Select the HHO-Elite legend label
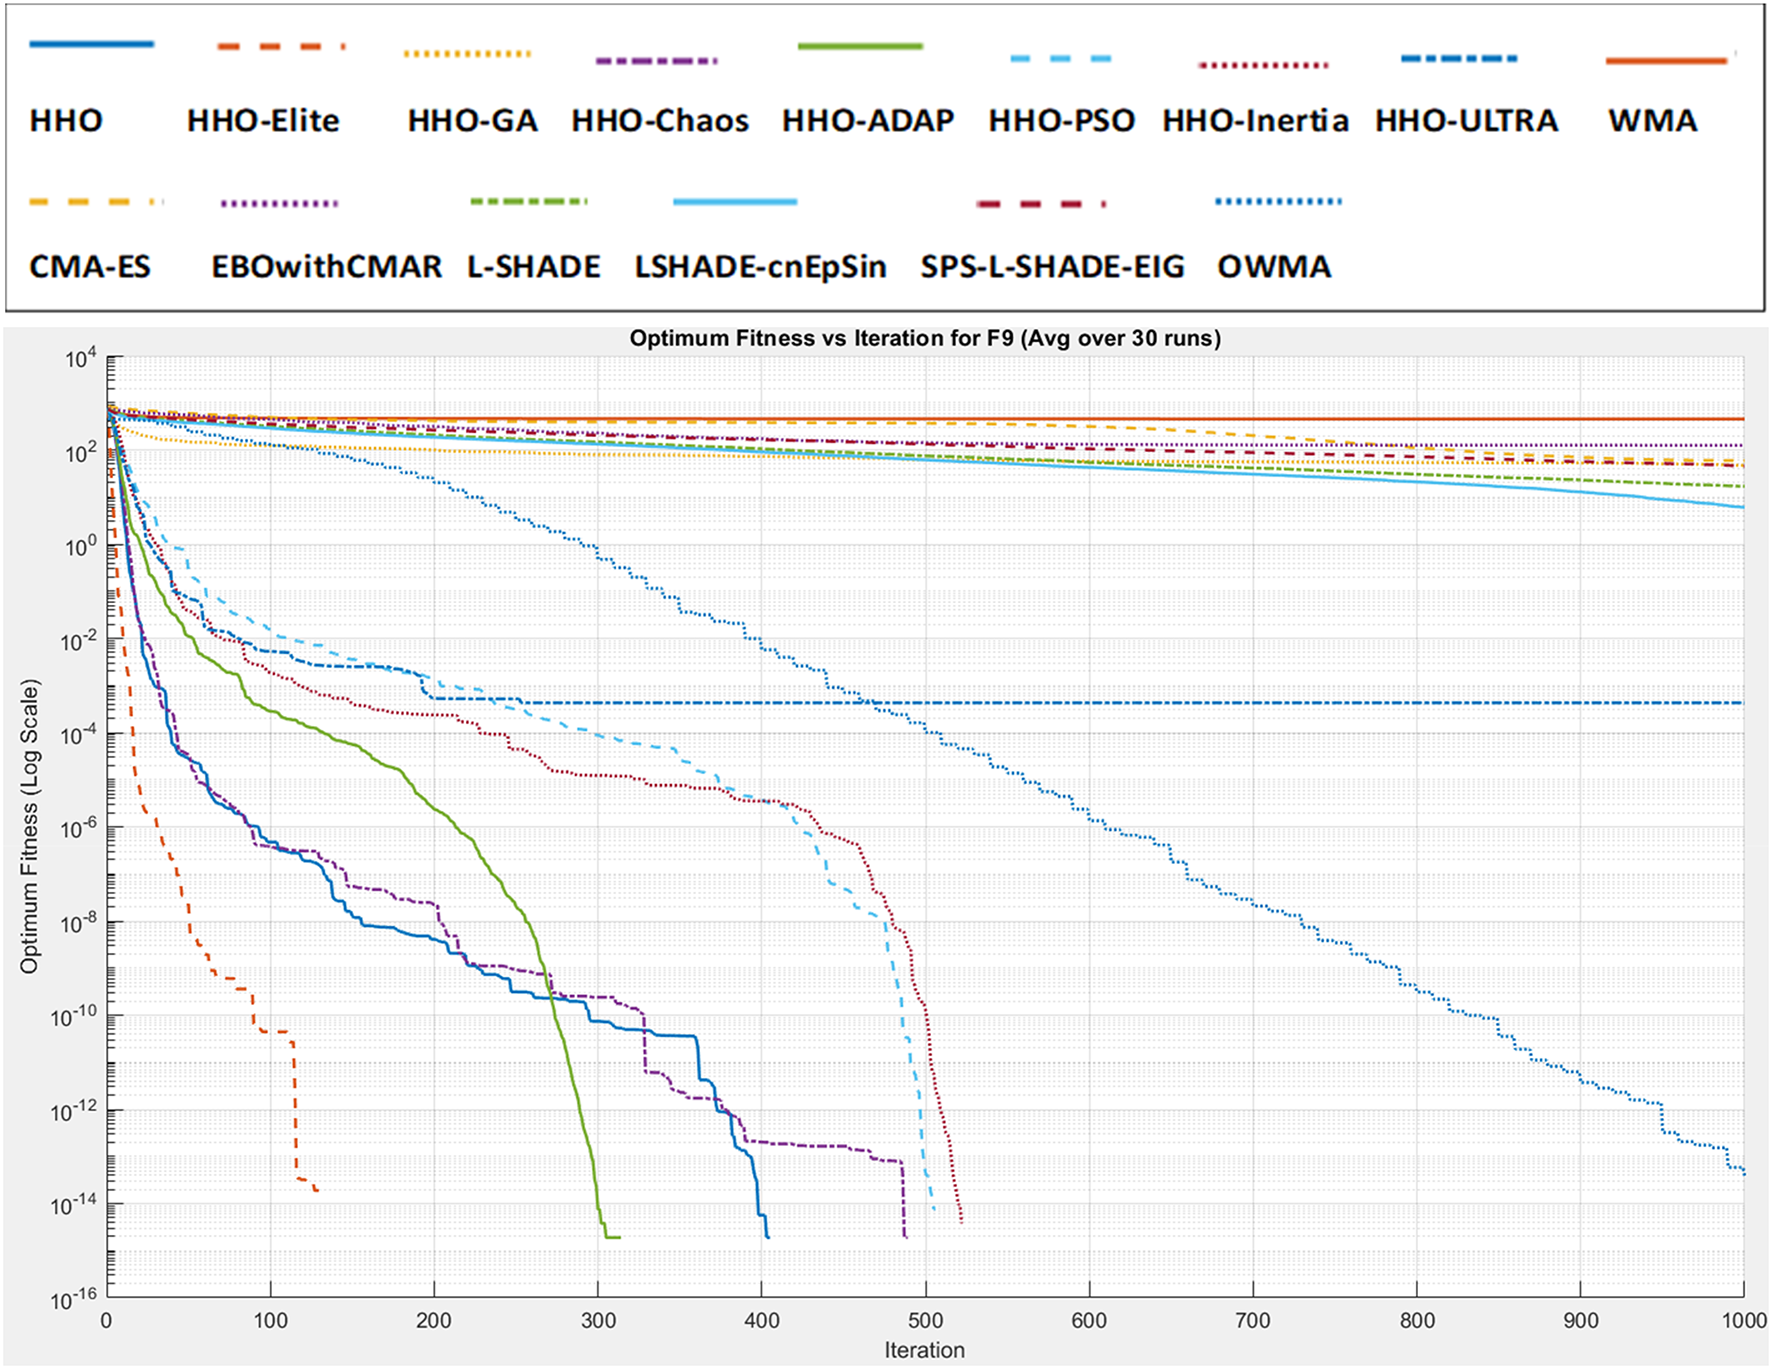Viewport: 1772px width, 1369px height. click(263, 121)
